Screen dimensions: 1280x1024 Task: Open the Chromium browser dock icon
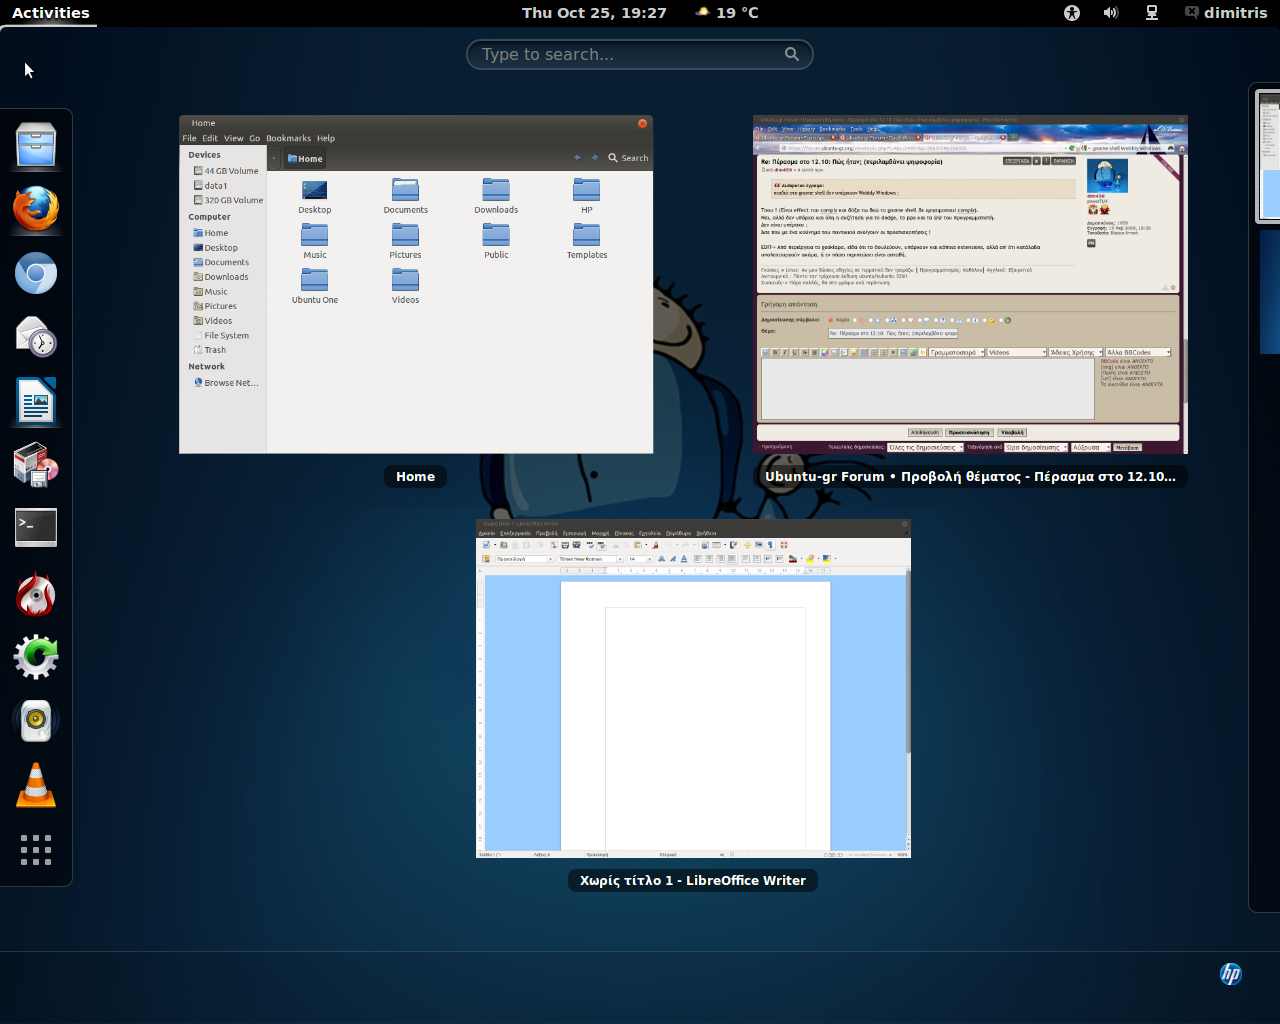(x=36, y=274)
